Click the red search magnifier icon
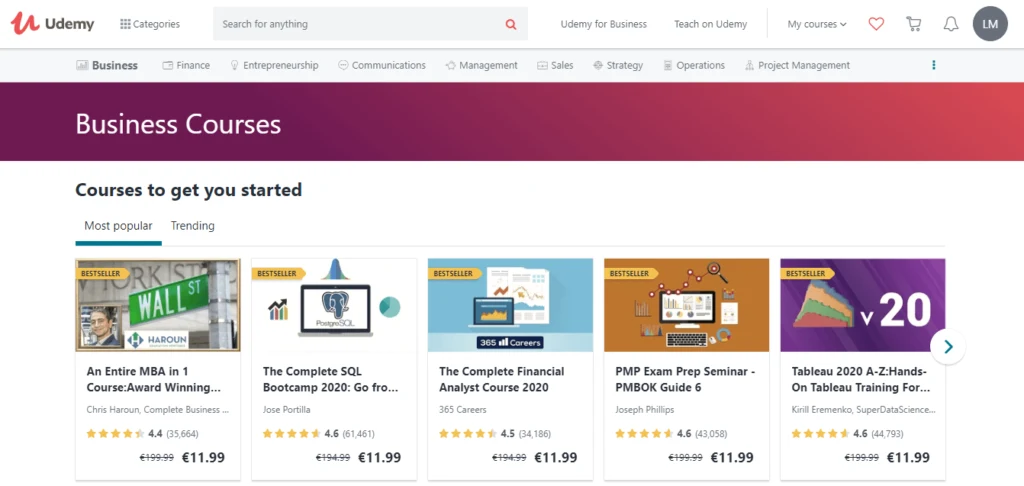The width and height of the screenshot is (1024, 486). [511, 24]
